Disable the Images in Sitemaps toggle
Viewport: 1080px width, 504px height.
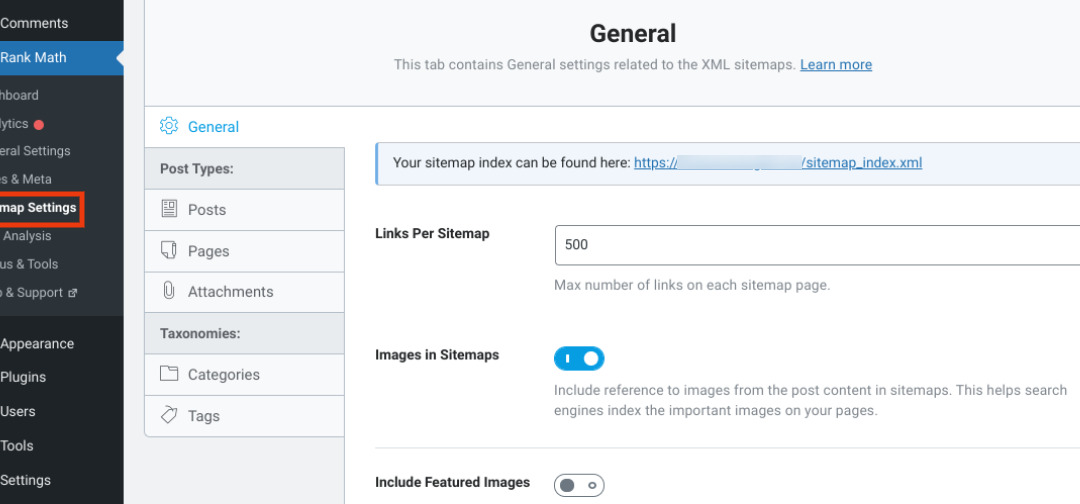pos(579,358)
